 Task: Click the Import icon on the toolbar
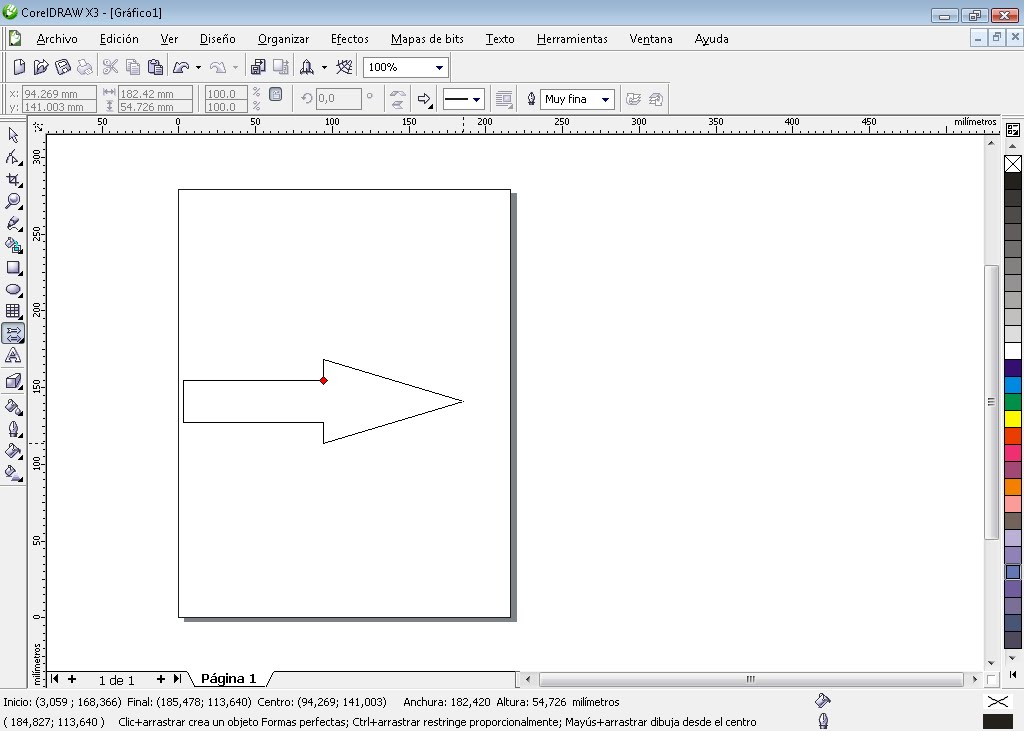coord(258,66)
